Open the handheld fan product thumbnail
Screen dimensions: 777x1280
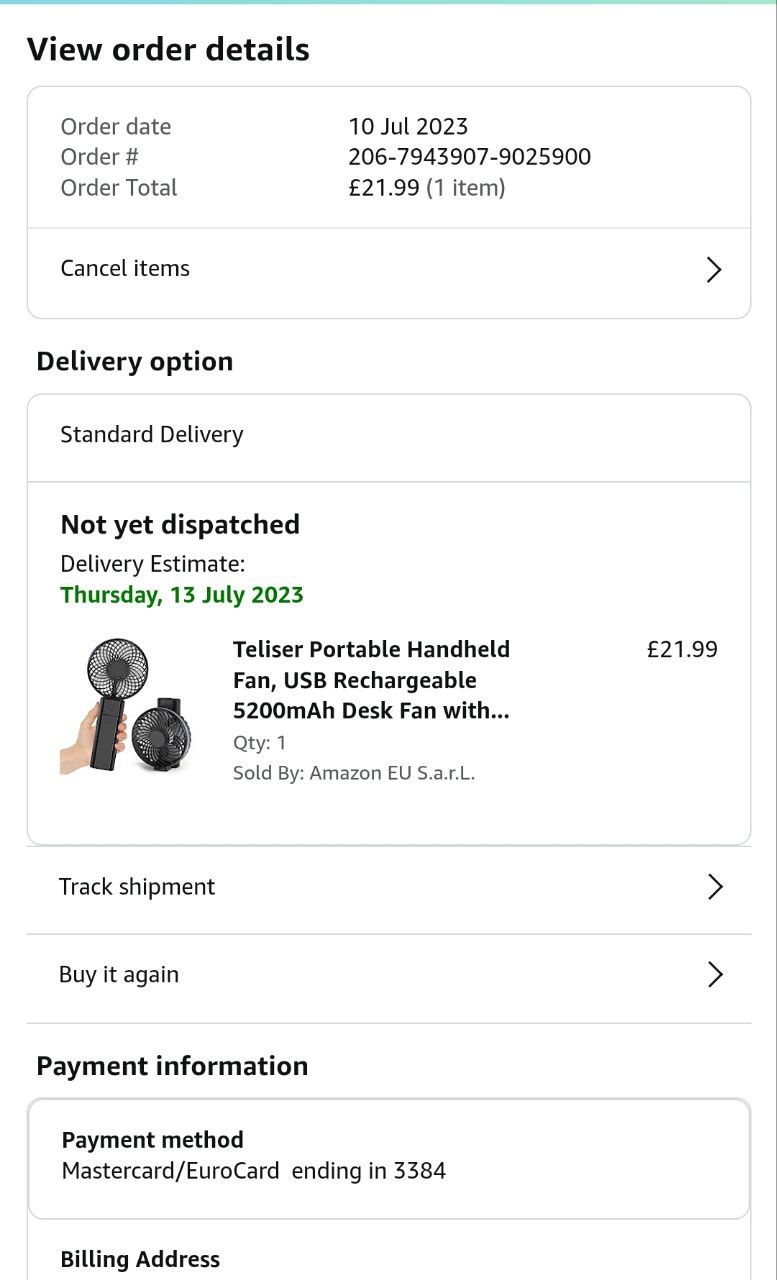(126, 706)
